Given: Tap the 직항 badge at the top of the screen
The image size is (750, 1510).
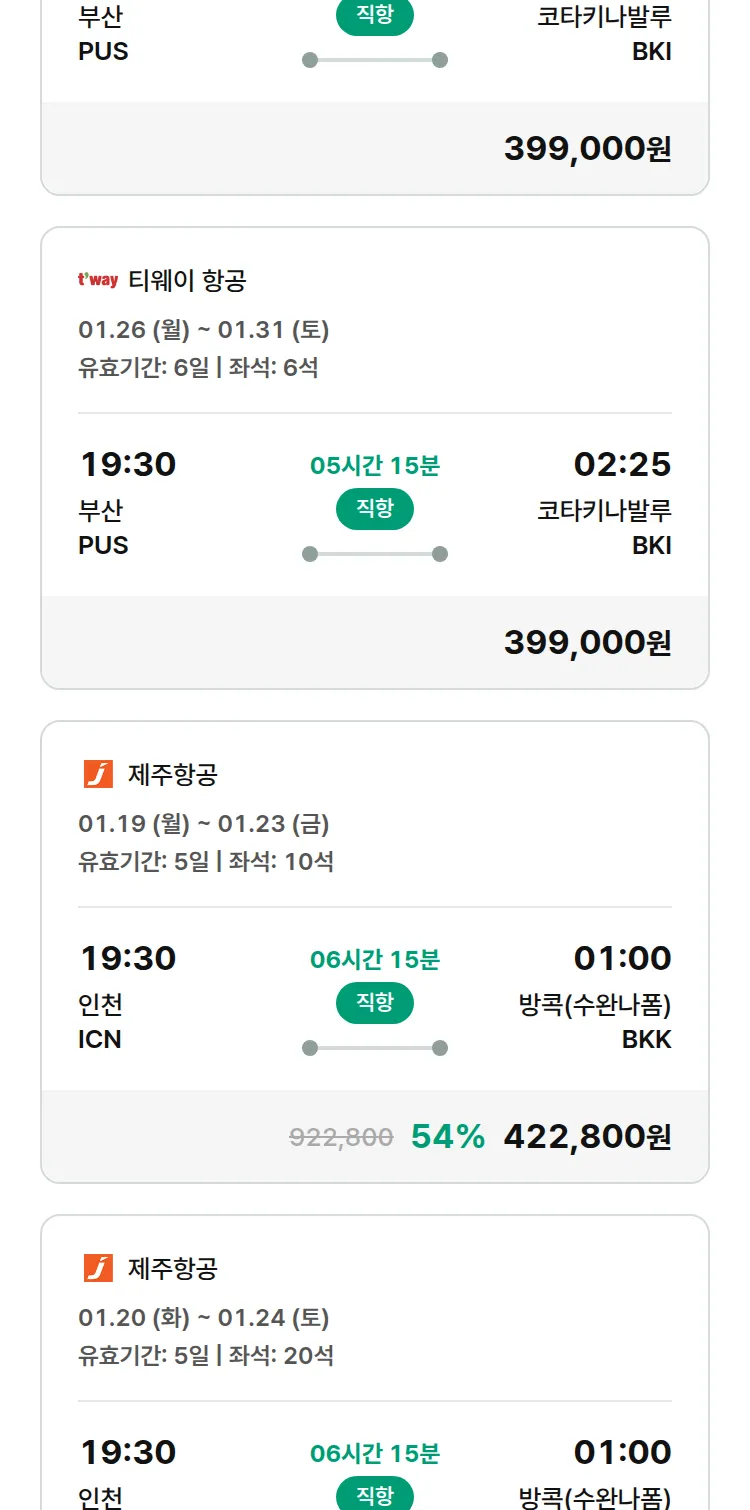Looking at the screenshot, I should coord(375,17).
